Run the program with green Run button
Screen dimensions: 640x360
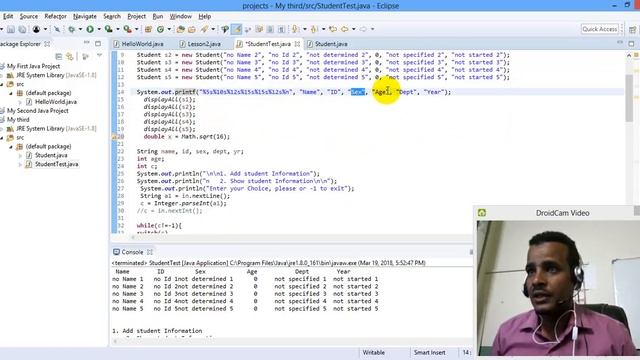(90, 29)
